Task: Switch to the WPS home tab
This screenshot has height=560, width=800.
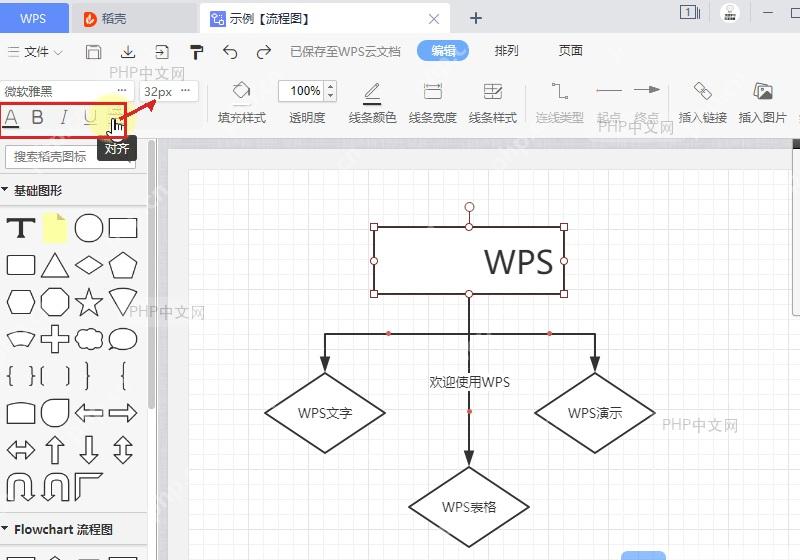Action: point(34,18)
